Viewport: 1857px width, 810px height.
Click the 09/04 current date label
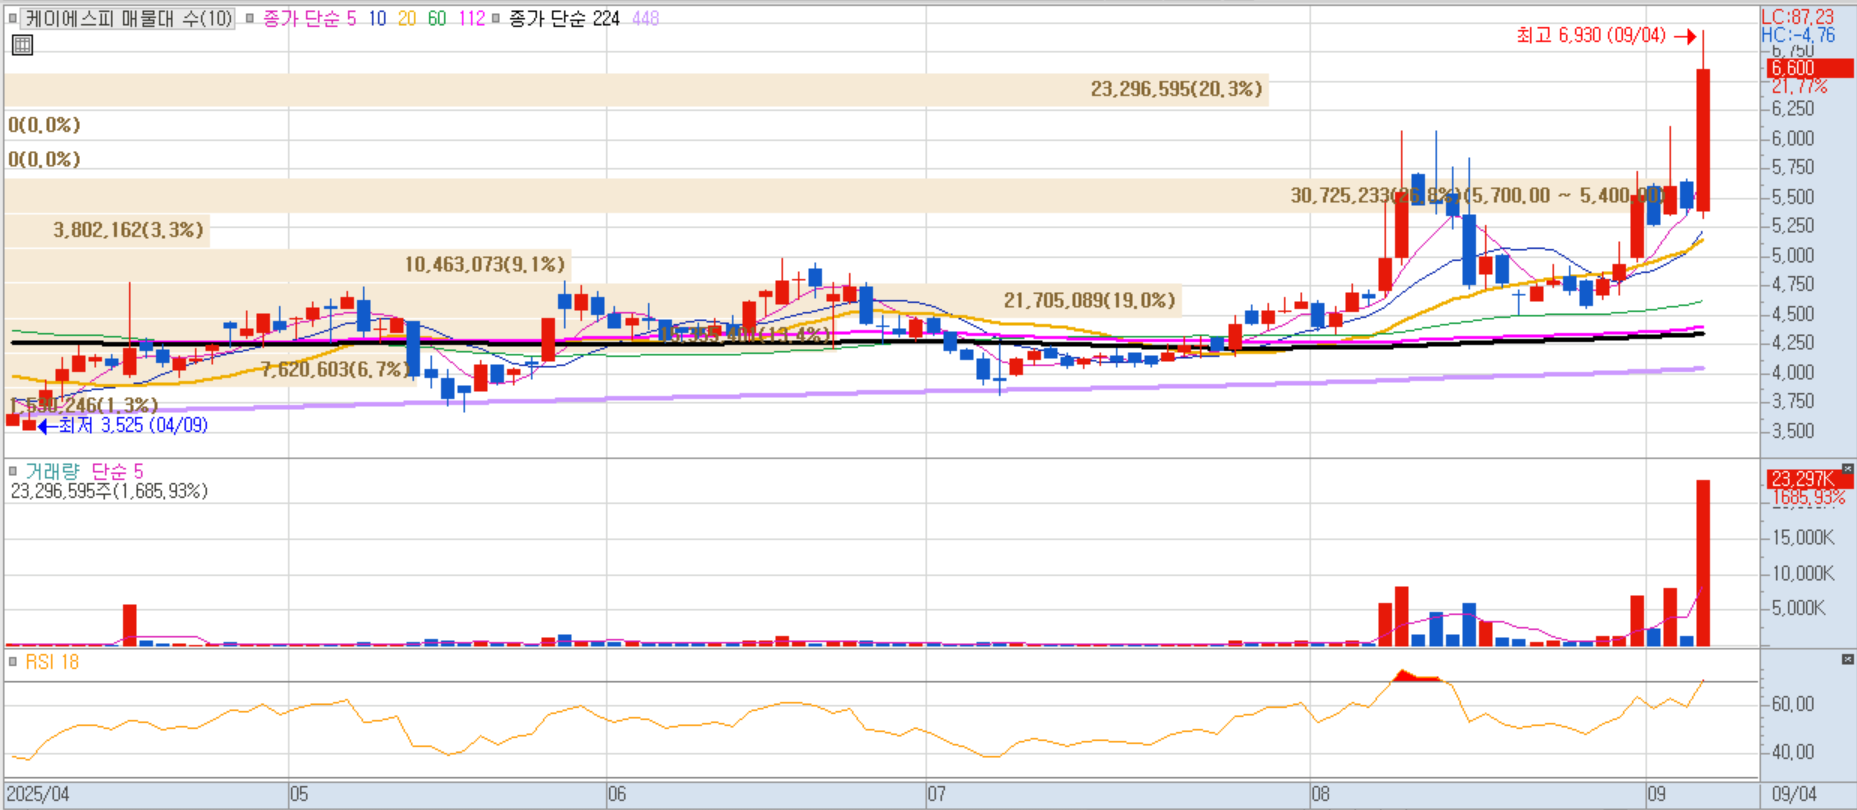pyautogui.click(x=1794, y=794)
